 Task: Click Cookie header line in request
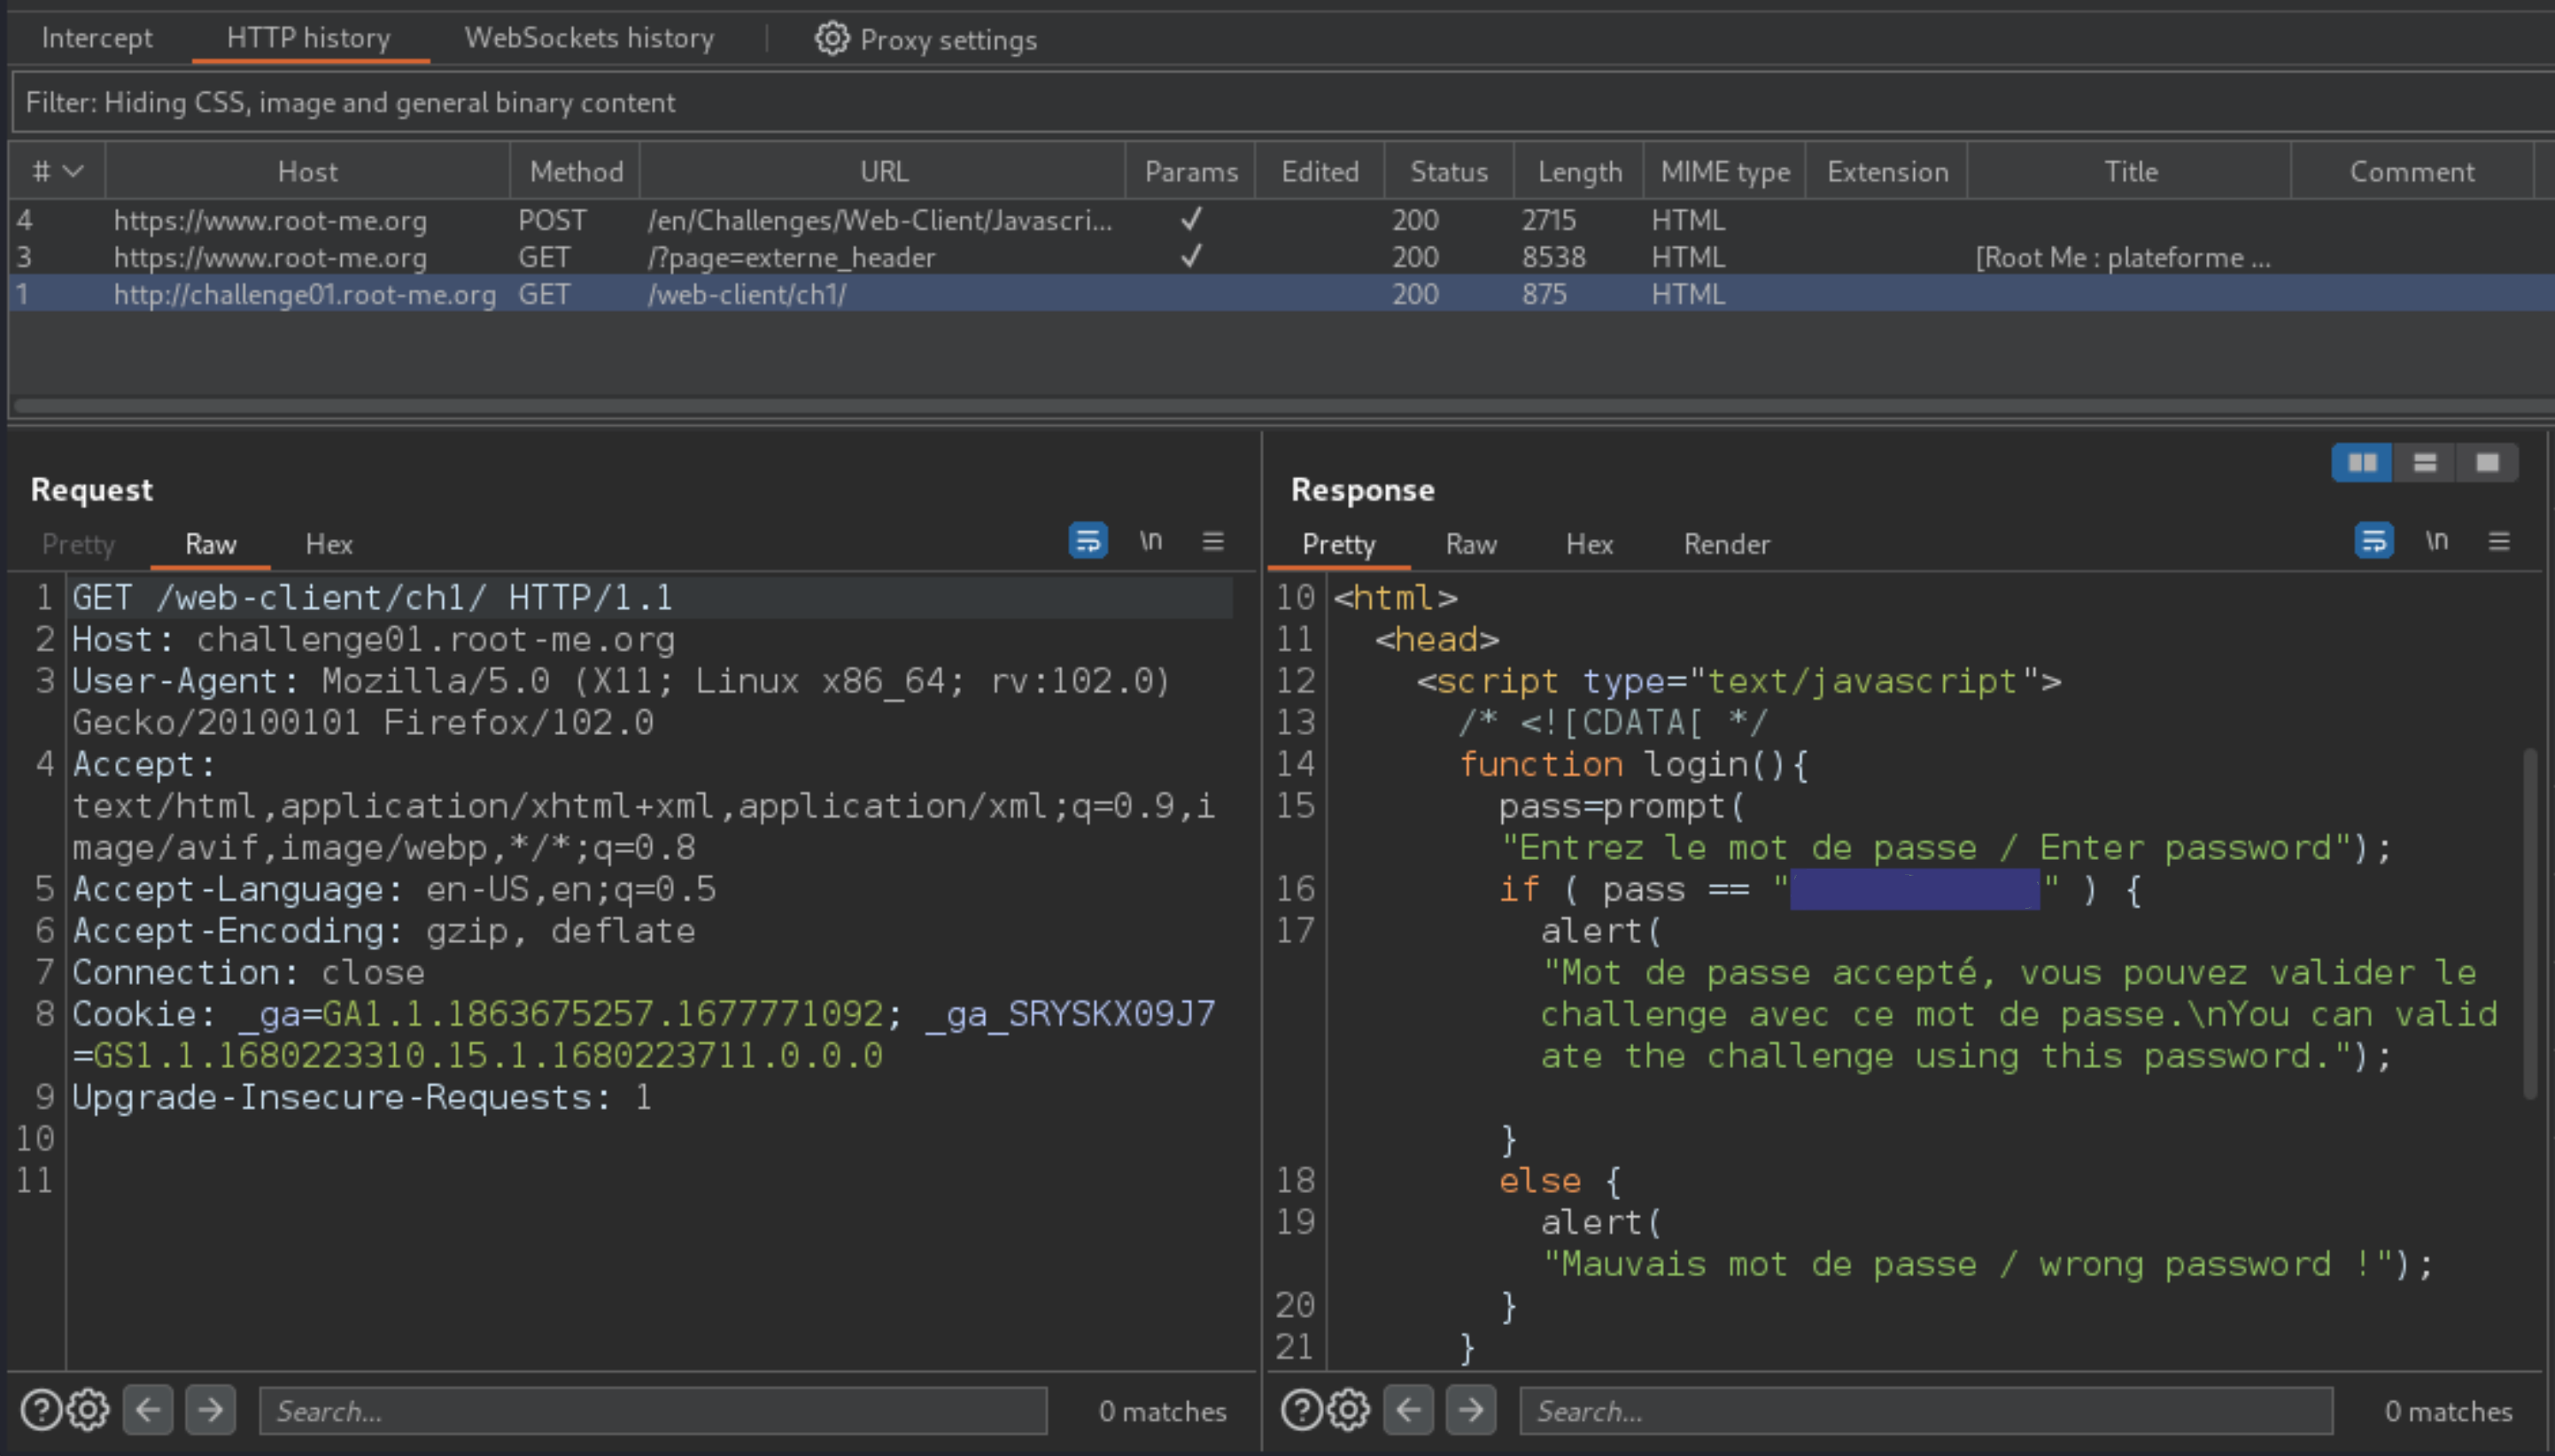[x=644, y=1035]
